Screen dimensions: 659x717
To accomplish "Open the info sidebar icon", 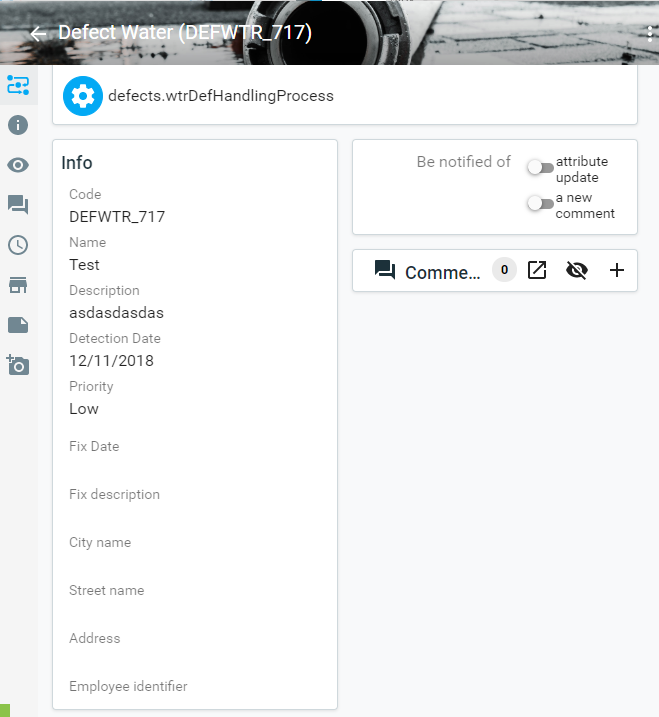I will coord(18,125).
